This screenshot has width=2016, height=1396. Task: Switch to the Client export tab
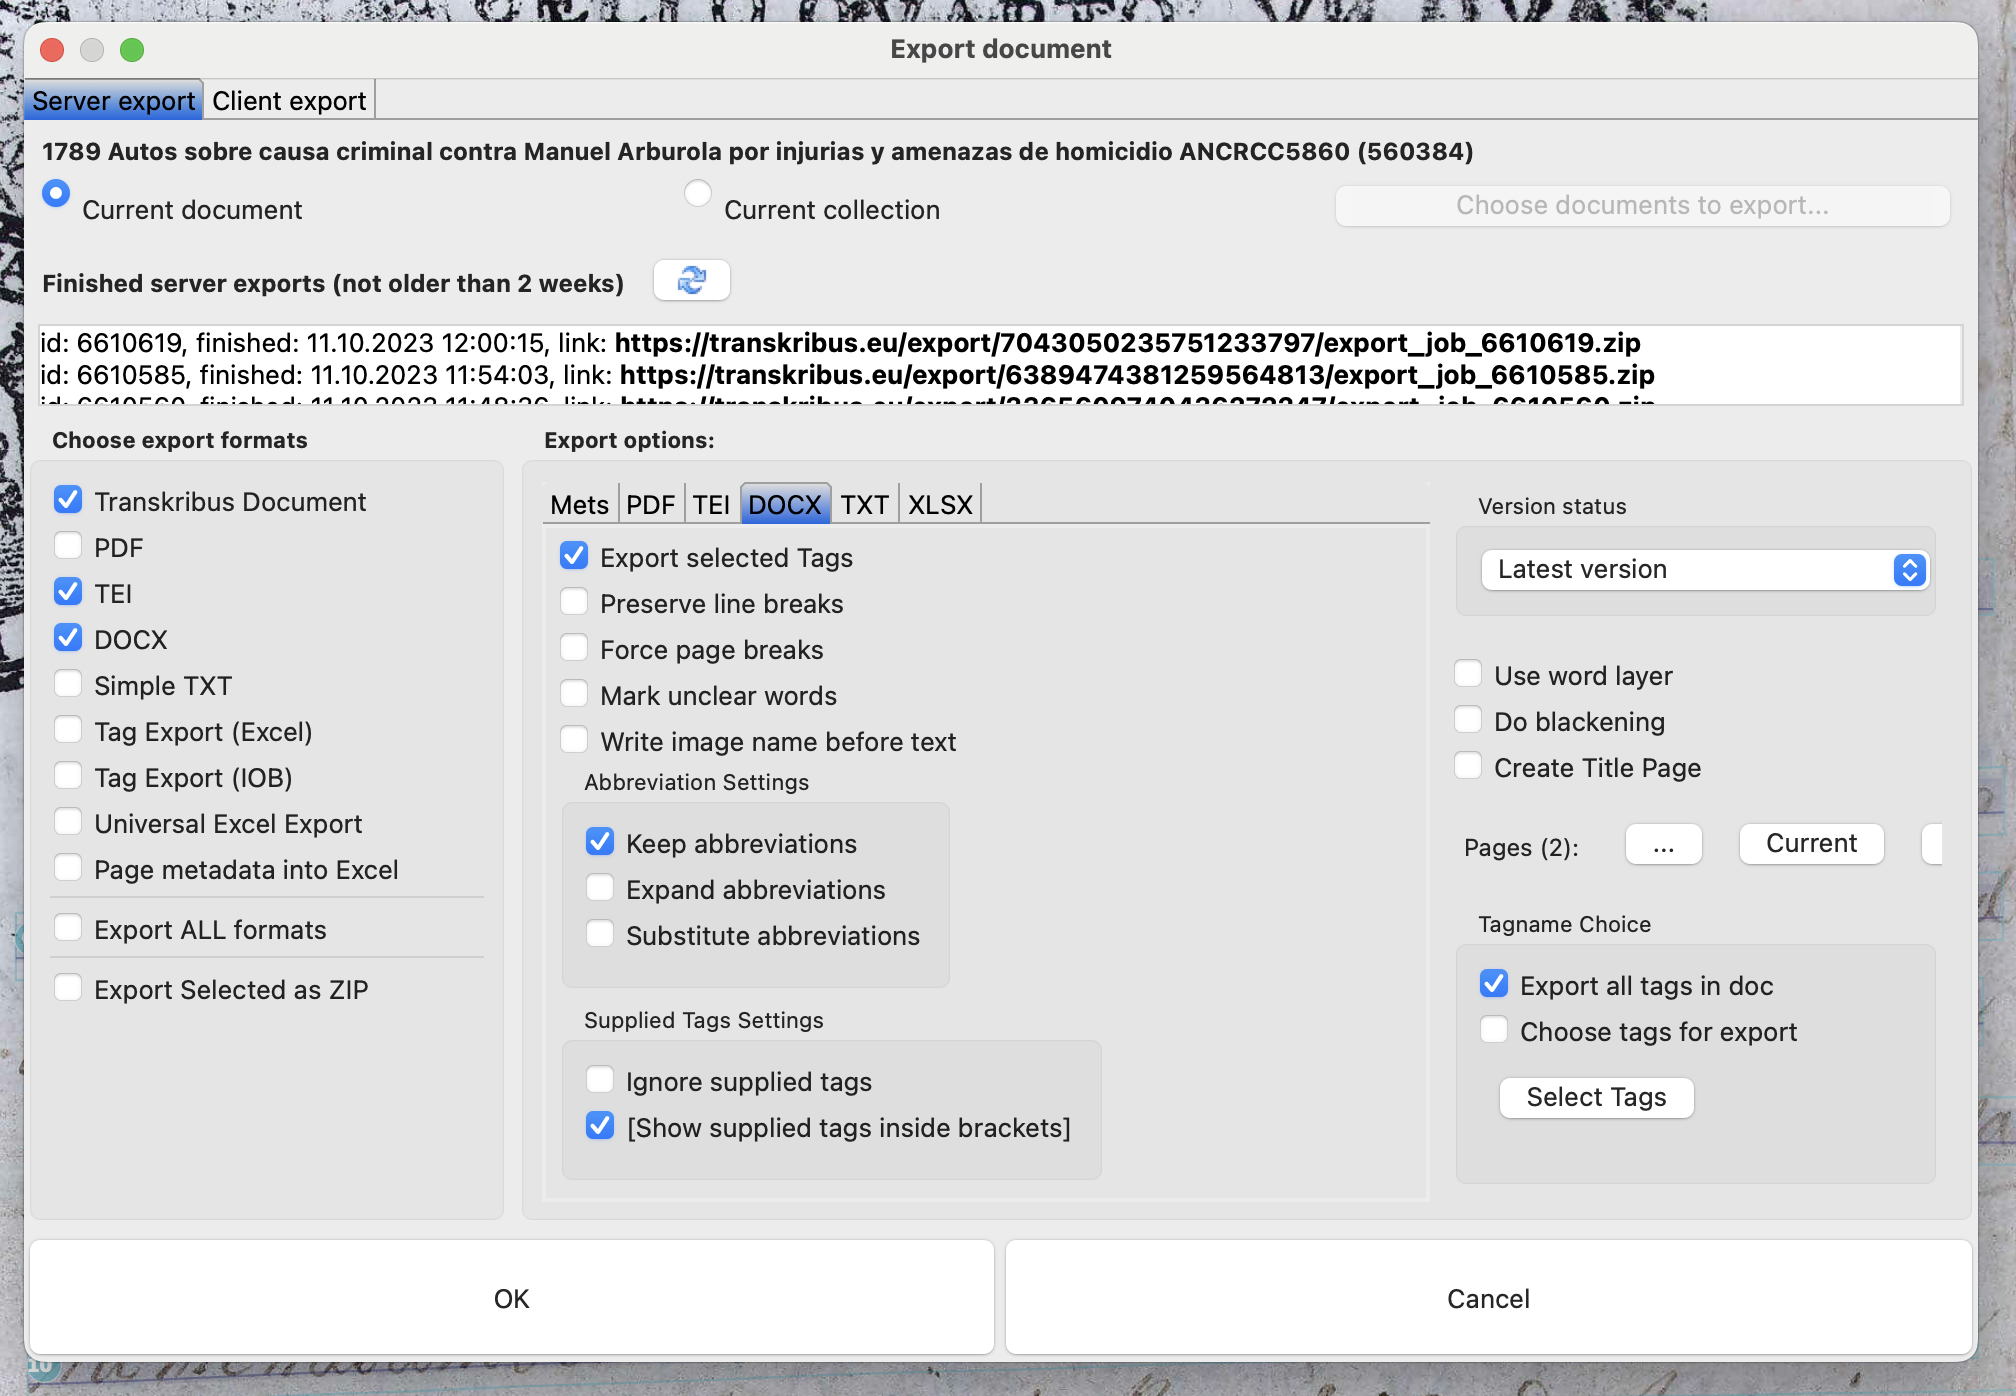click(289, 101)
